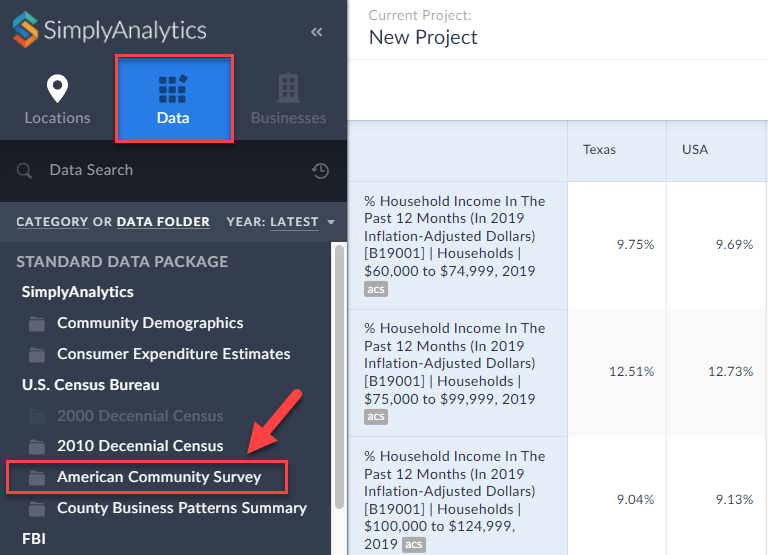Click the SimplyAnalytics data provider heading
This screenshot has height=555, width=768.
[x=77, y=292]
